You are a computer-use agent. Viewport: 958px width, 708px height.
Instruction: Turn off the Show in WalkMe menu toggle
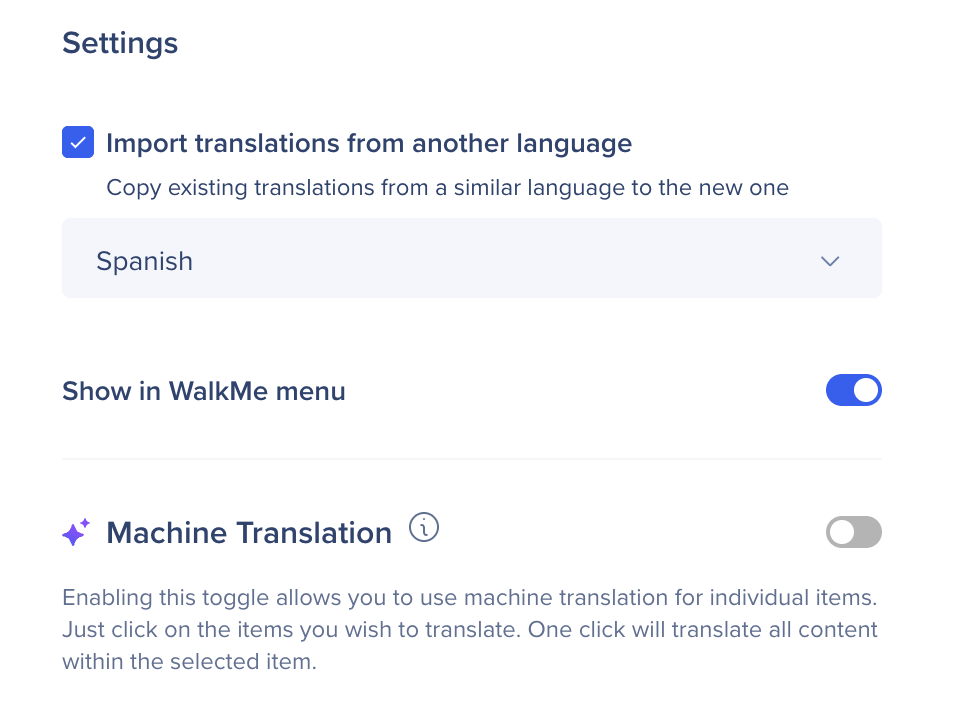point(853,390)
